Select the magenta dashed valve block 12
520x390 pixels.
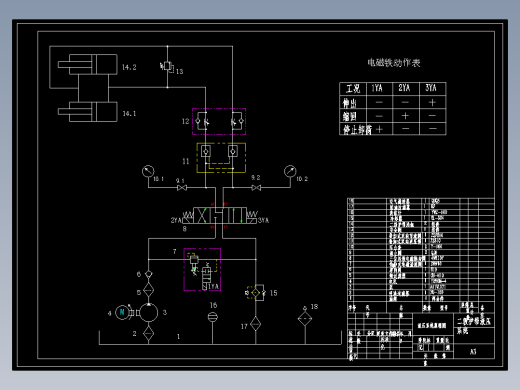(219, 121)
